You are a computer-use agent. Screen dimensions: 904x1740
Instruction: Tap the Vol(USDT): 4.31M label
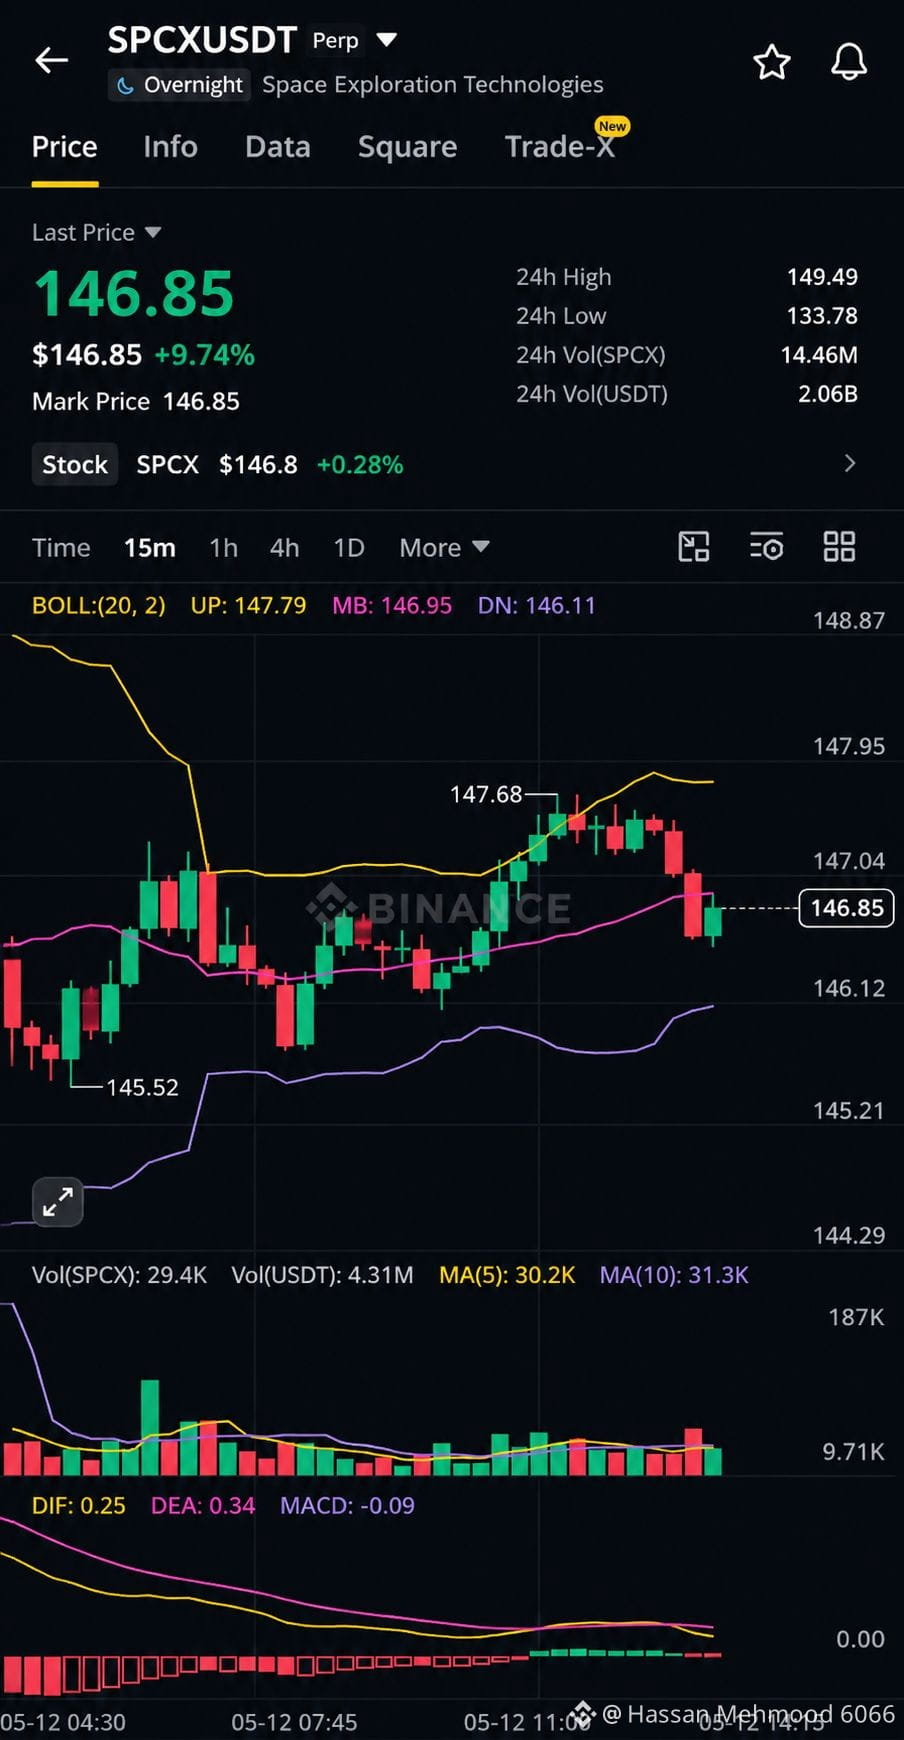pos(322,1275)
